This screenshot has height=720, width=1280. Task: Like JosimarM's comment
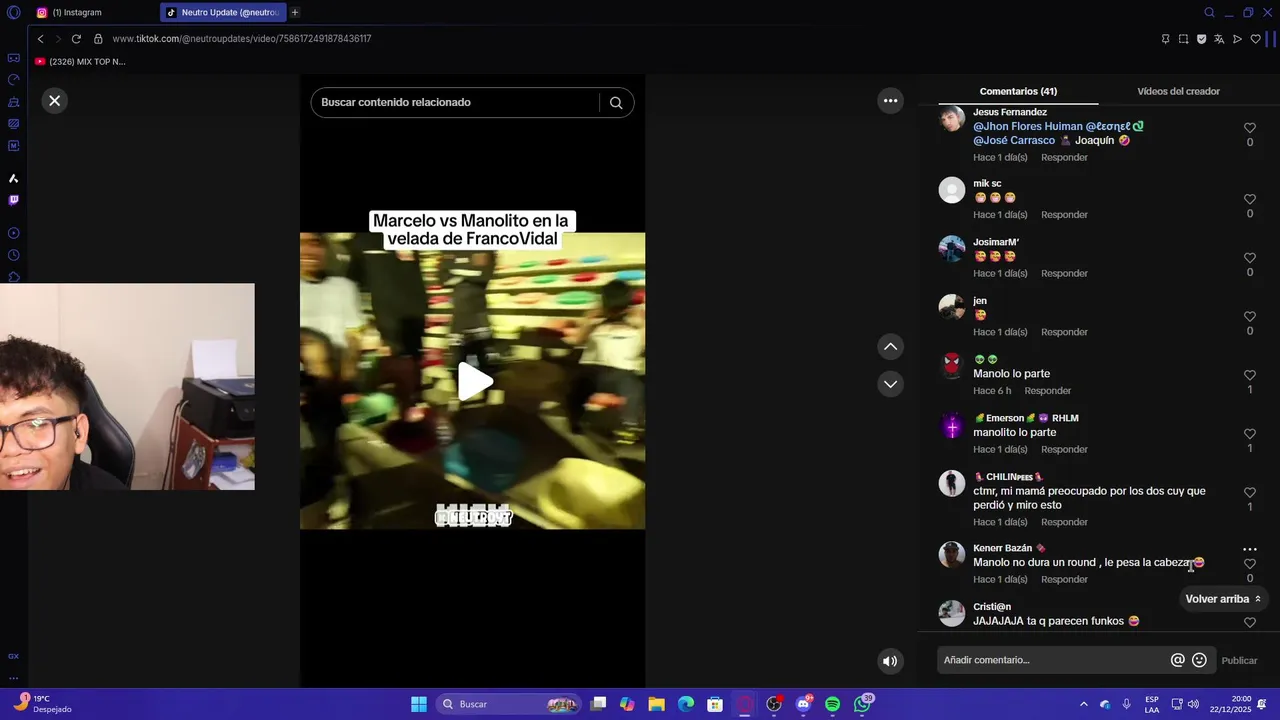[x=1250, y=258]
